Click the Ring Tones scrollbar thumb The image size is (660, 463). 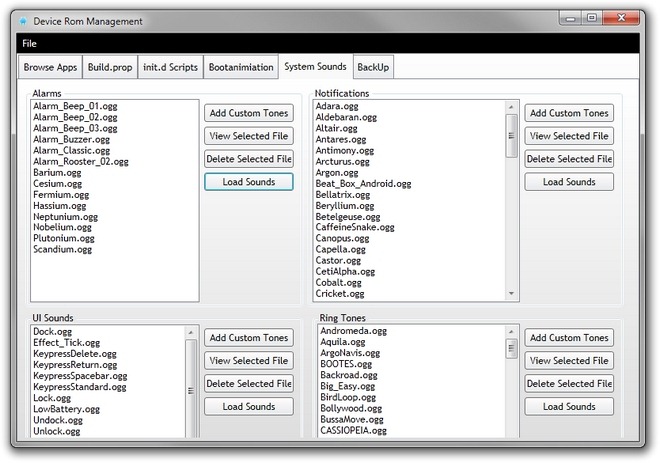[511, 349]
